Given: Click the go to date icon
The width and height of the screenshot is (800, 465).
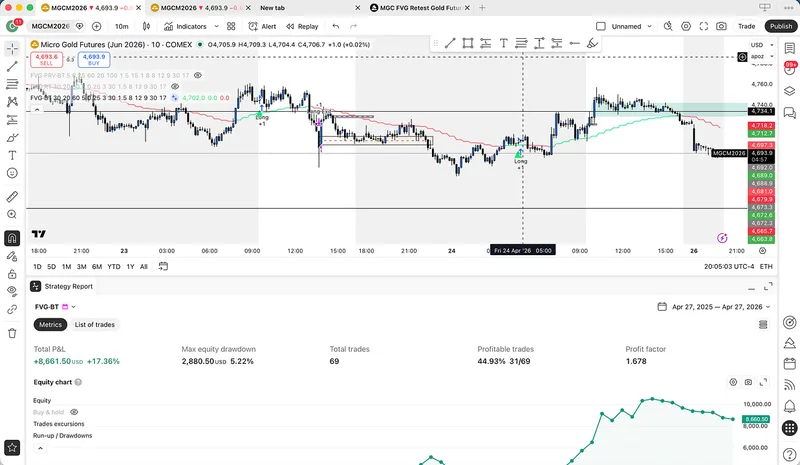Looking at the screenshot, I should click(163, 266).
